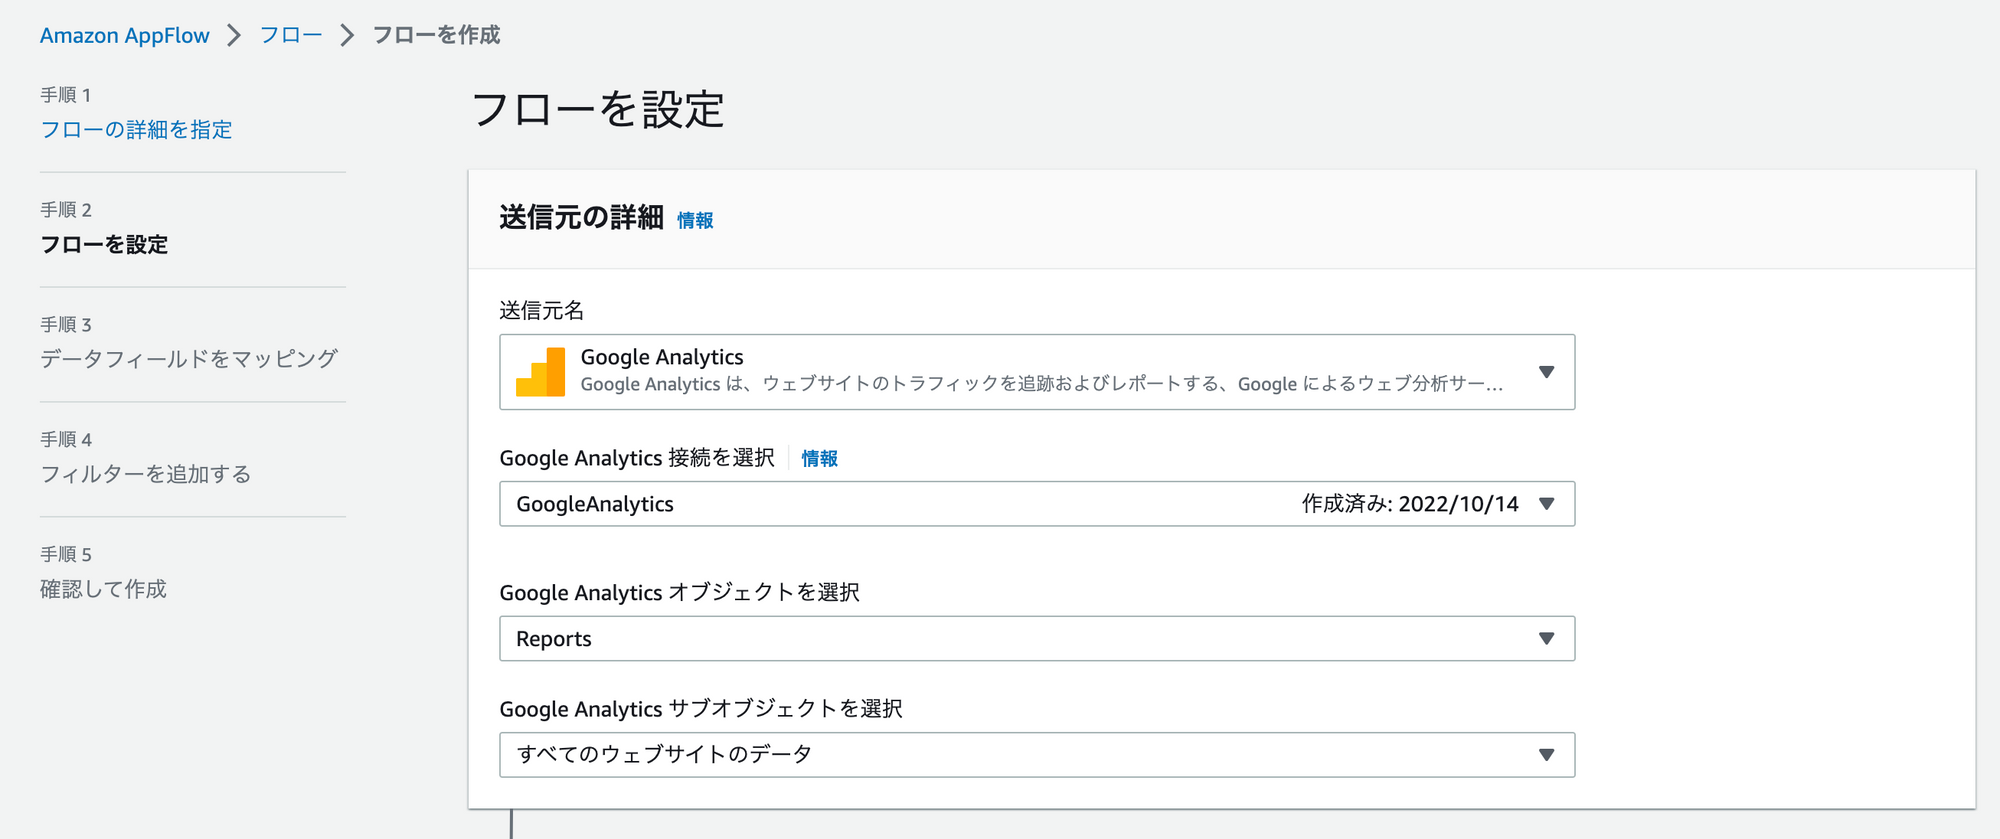
Task: Click 情報 link beside Google Analytics 接続を選択
Action: pos(819,459)
